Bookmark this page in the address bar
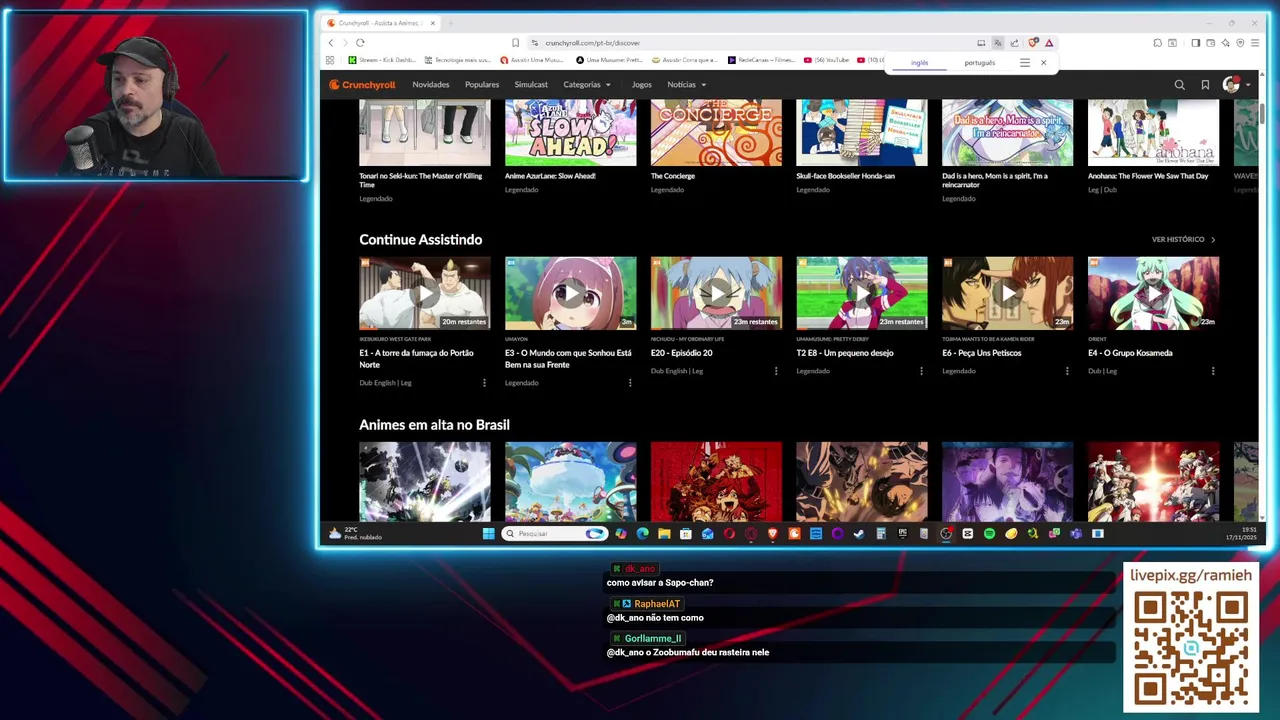 click(515, 43)
